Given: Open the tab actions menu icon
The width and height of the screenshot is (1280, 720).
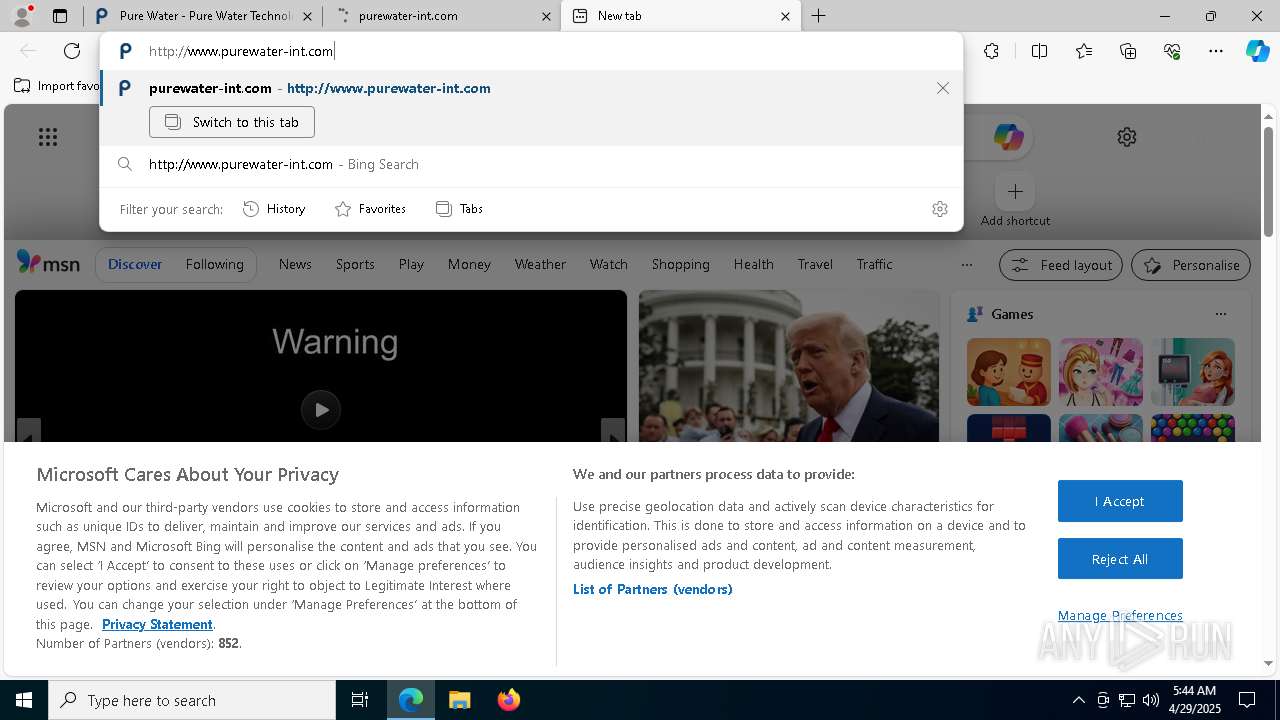Looking at the screenshot, I should point(60,16).
